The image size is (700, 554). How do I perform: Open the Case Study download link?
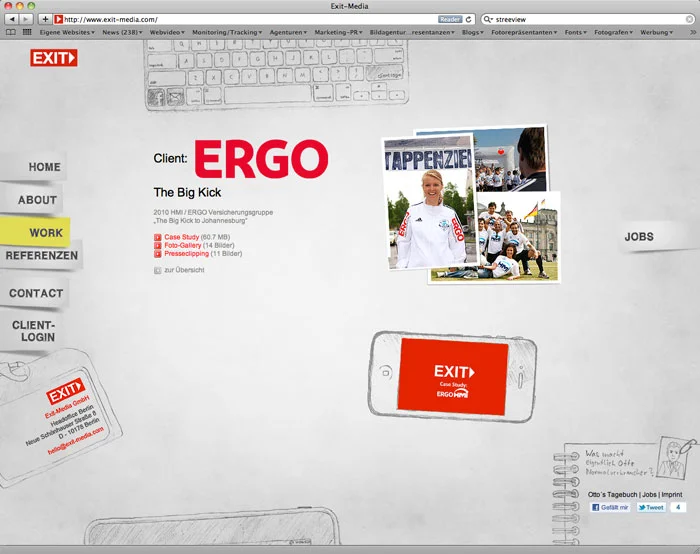(181, 238)
